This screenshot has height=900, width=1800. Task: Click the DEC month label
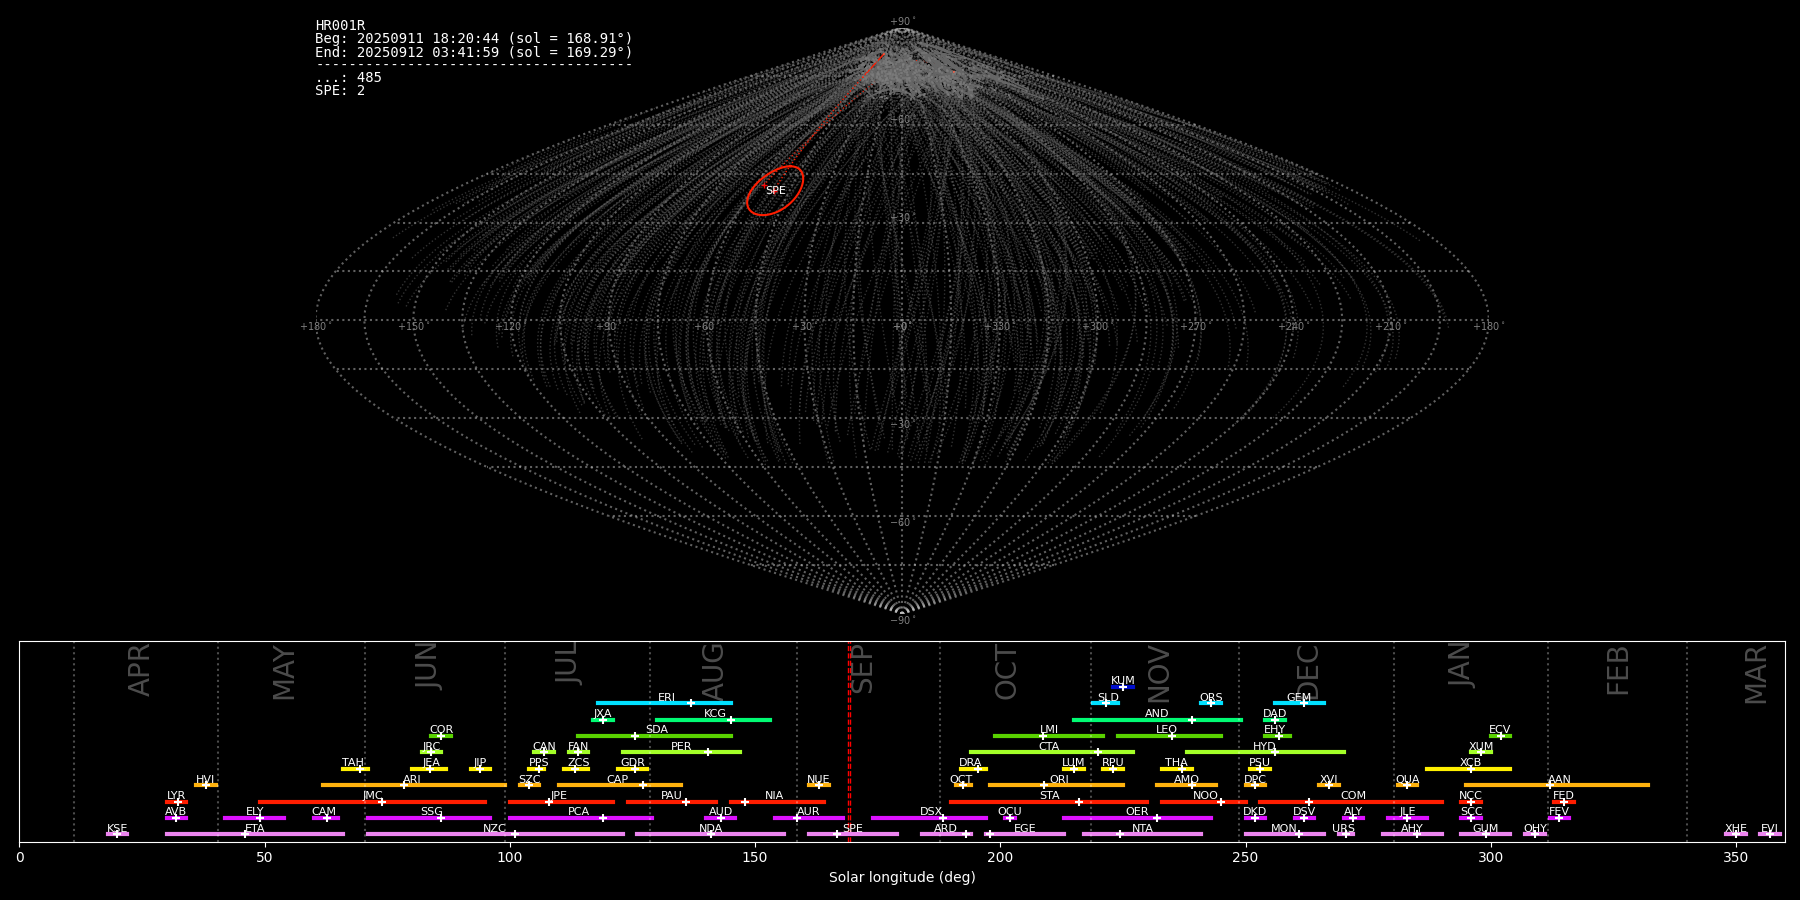pyautogui.click(x=1308, y=672)
